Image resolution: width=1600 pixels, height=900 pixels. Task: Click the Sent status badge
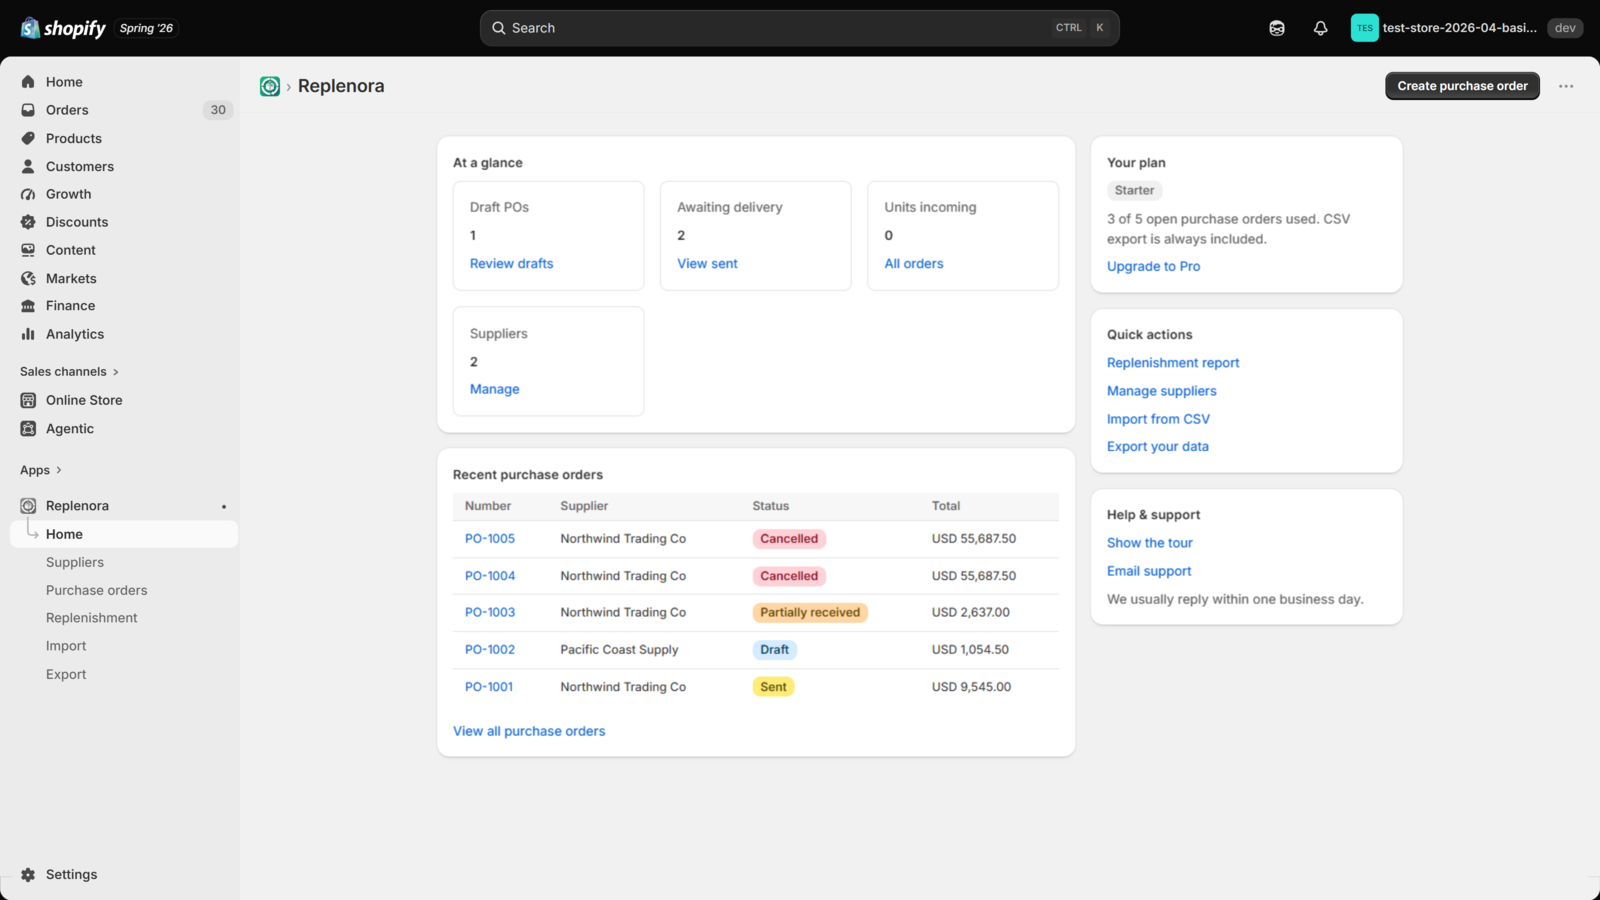coord(773,687)
